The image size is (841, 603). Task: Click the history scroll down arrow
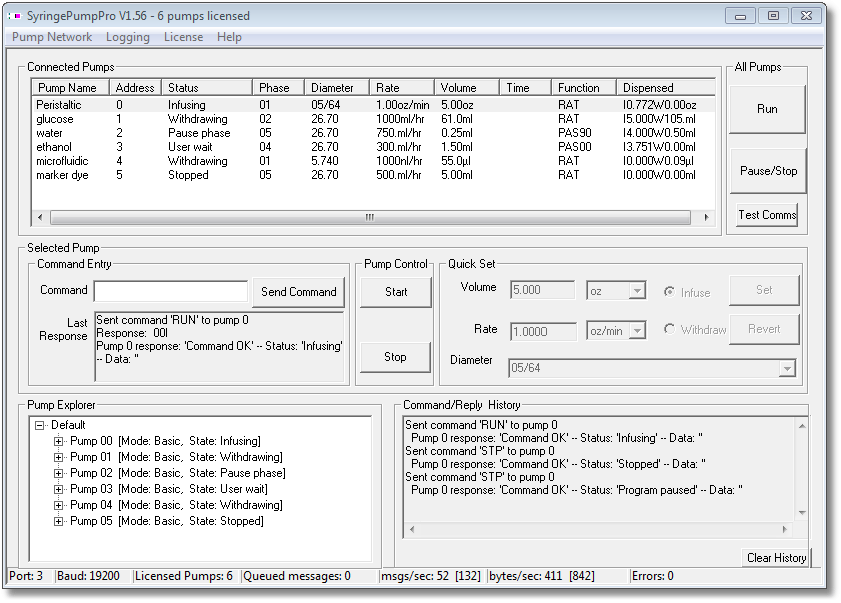coord(802,513)
